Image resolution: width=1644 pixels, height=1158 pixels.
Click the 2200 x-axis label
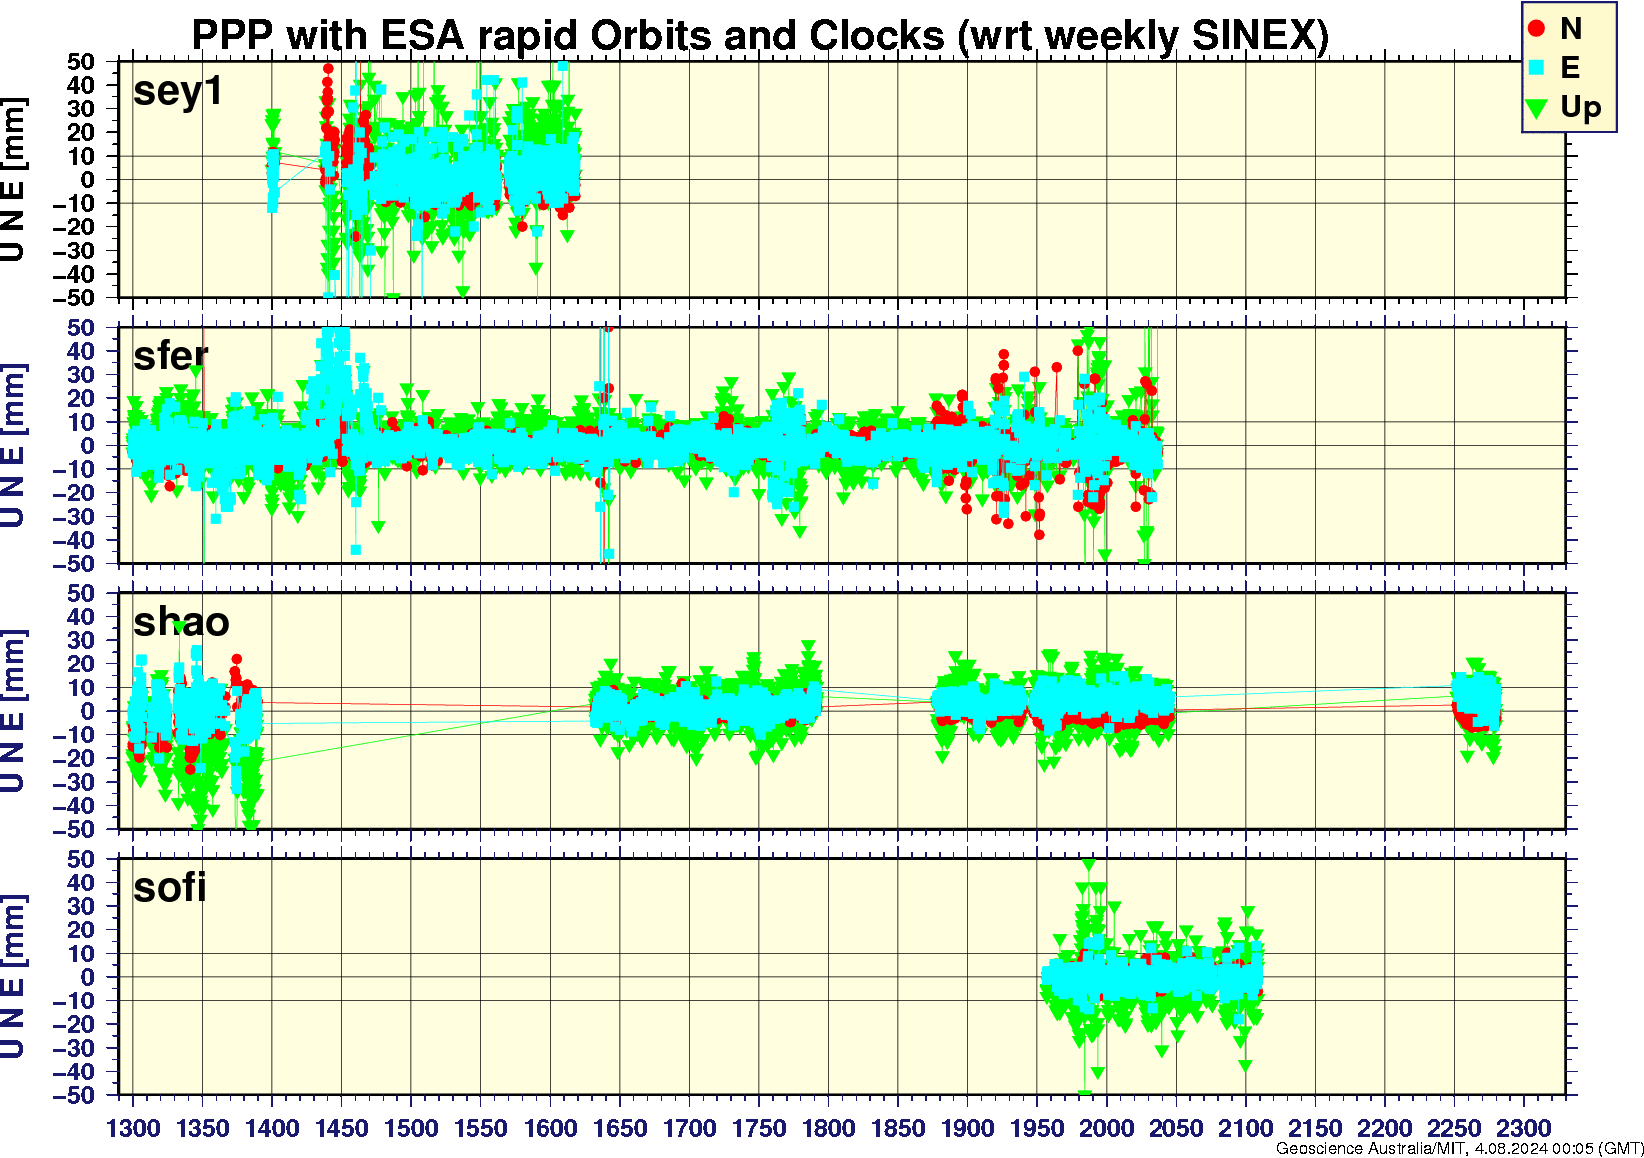tap(1384, 1128)
